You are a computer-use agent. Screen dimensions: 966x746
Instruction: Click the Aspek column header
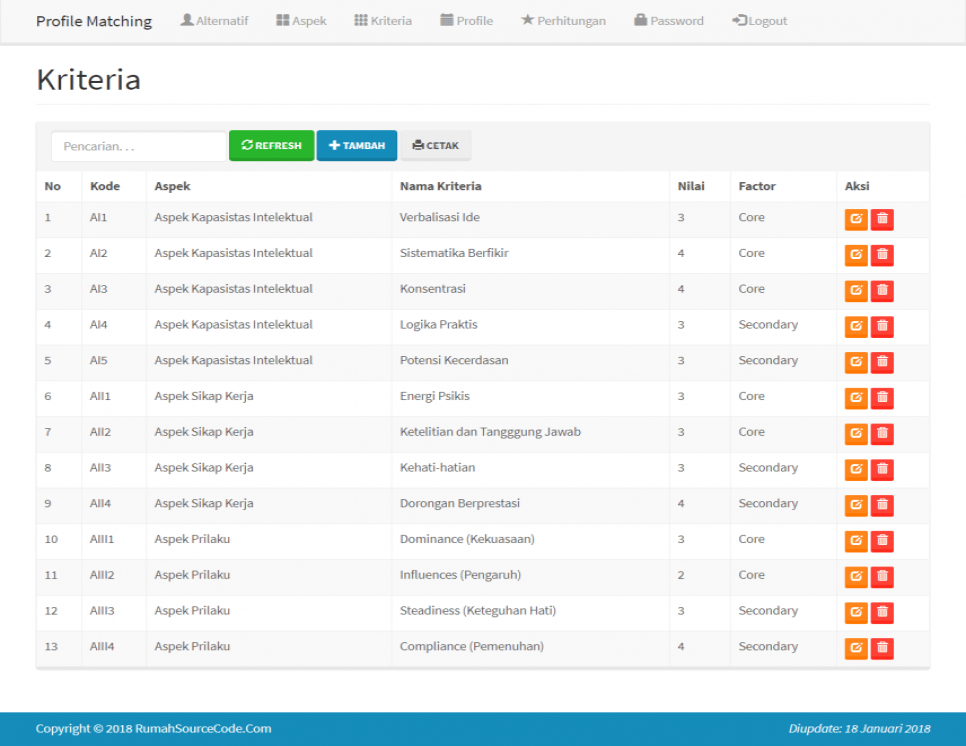[172, 186]
